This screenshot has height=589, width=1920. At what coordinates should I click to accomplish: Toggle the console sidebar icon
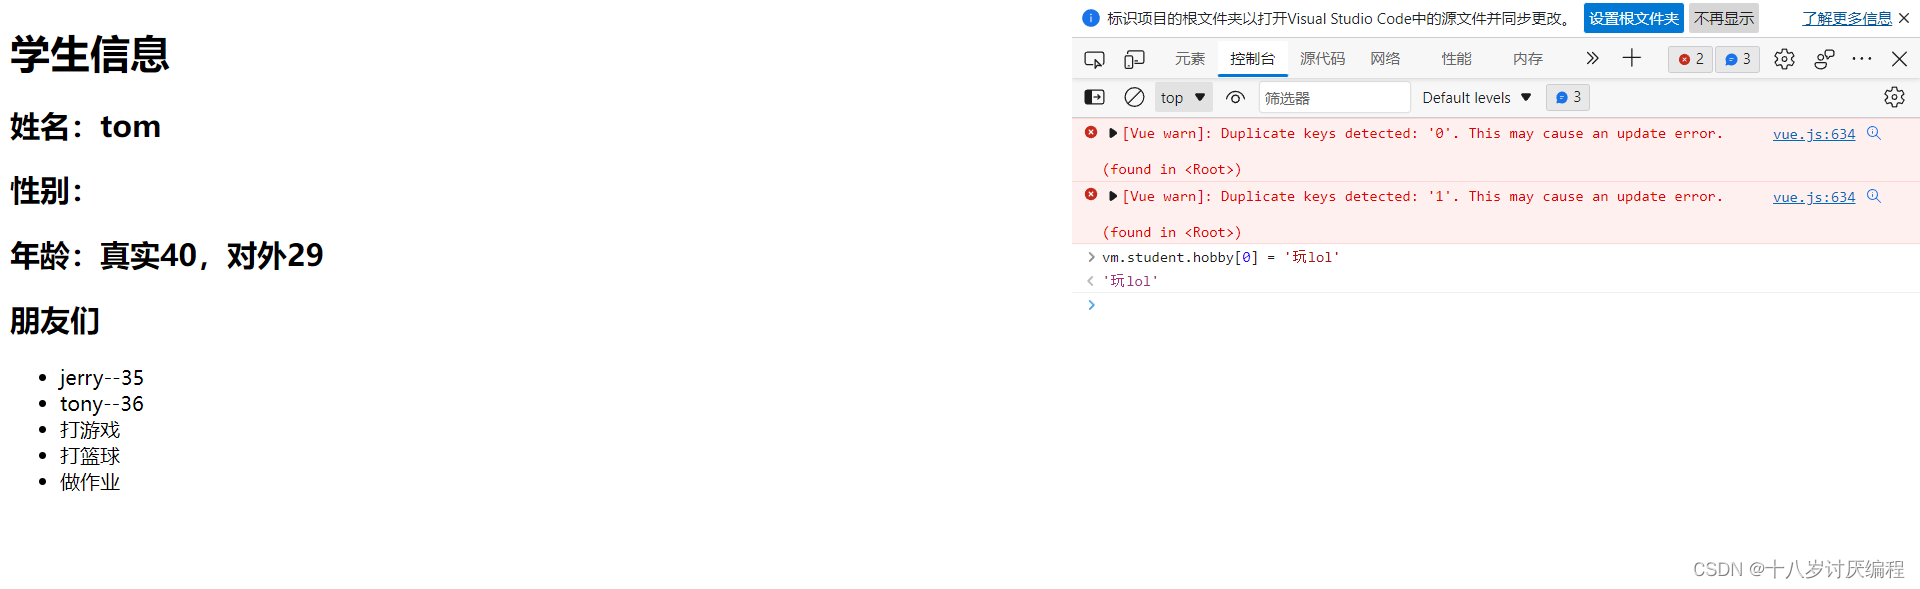coord(1094,97)
